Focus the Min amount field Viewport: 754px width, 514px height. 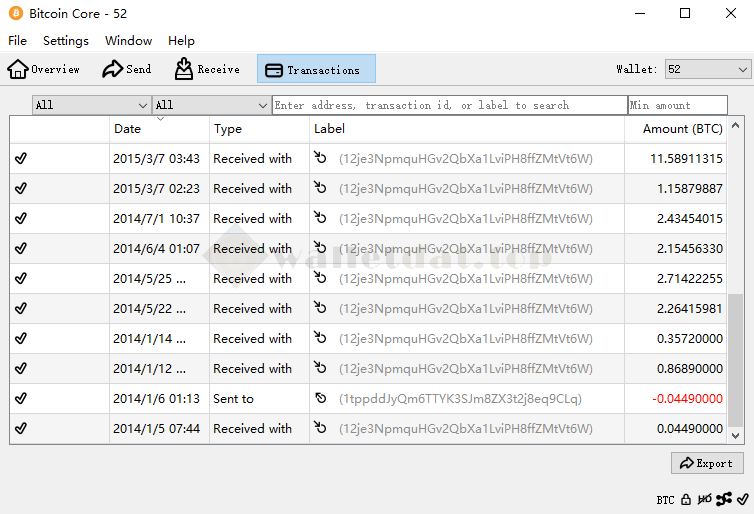(x=677, y=105)
